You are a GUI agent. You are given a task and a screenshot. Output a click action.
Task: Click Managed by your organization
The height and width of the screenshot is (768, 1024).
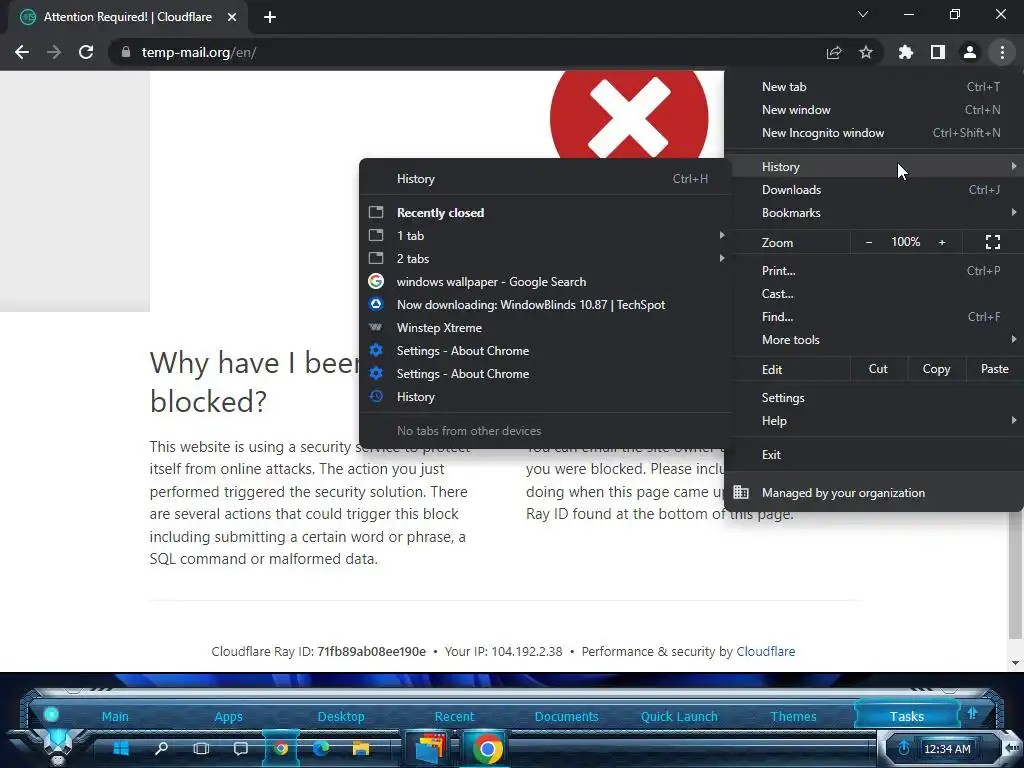pyautogui.click(x=874, y=493)
